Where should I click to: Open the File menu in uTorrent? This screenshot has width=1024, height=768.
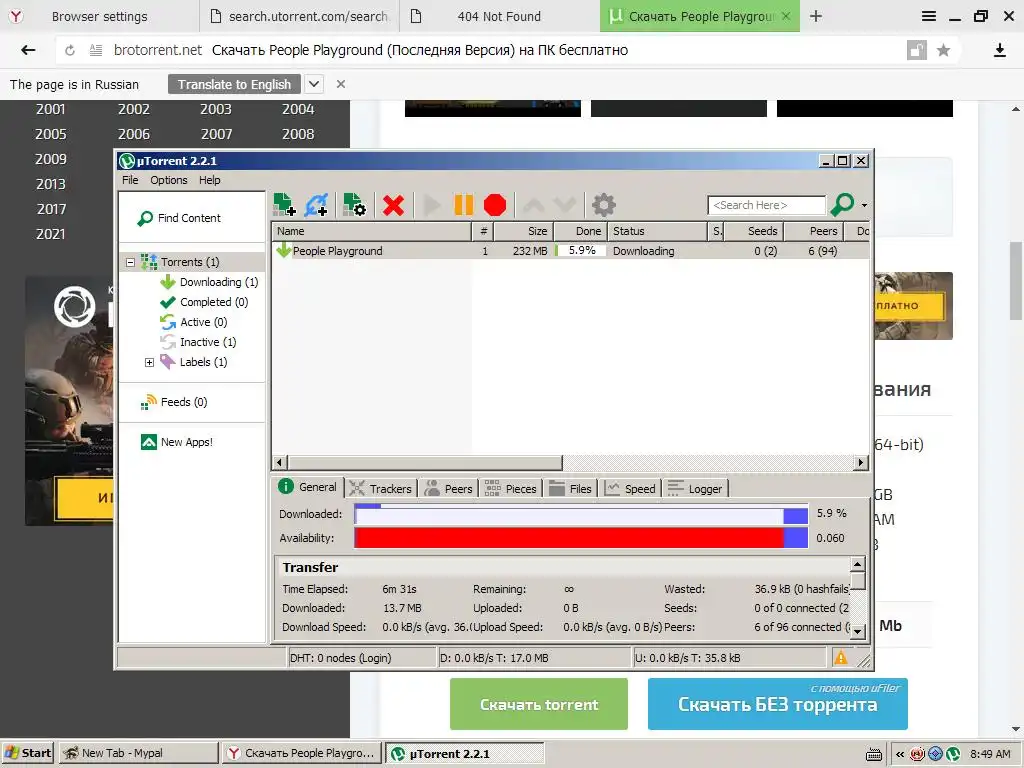point(130,180)
